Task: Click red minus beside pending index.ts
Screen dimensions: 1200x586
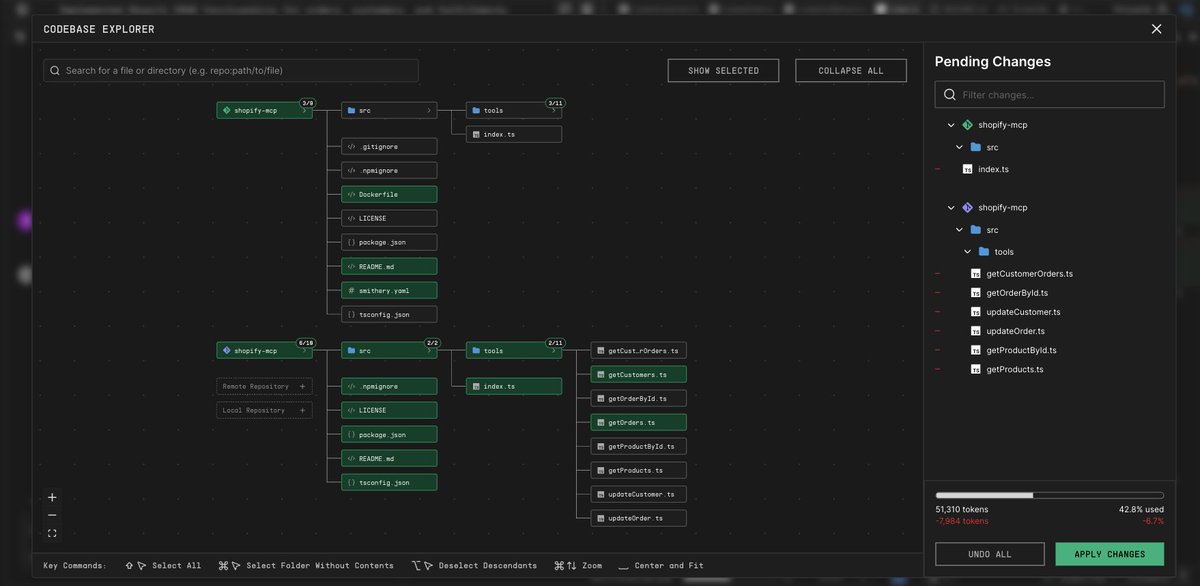Action: click(938, 169)
